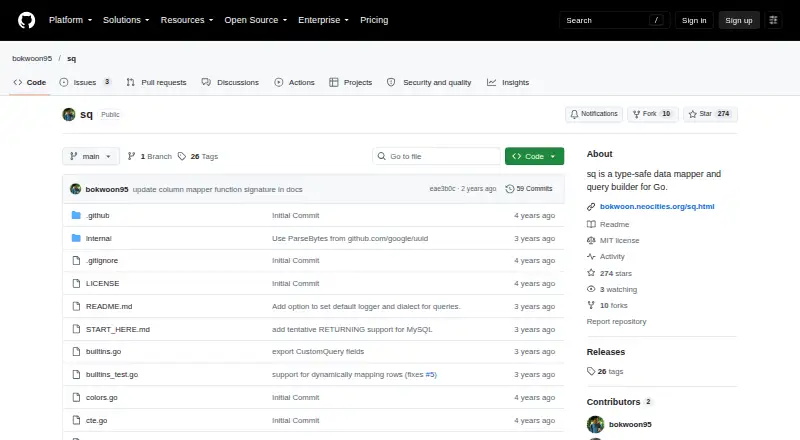Click Report repository link
This screenshot has height=440, width=800.
[616, 321]
